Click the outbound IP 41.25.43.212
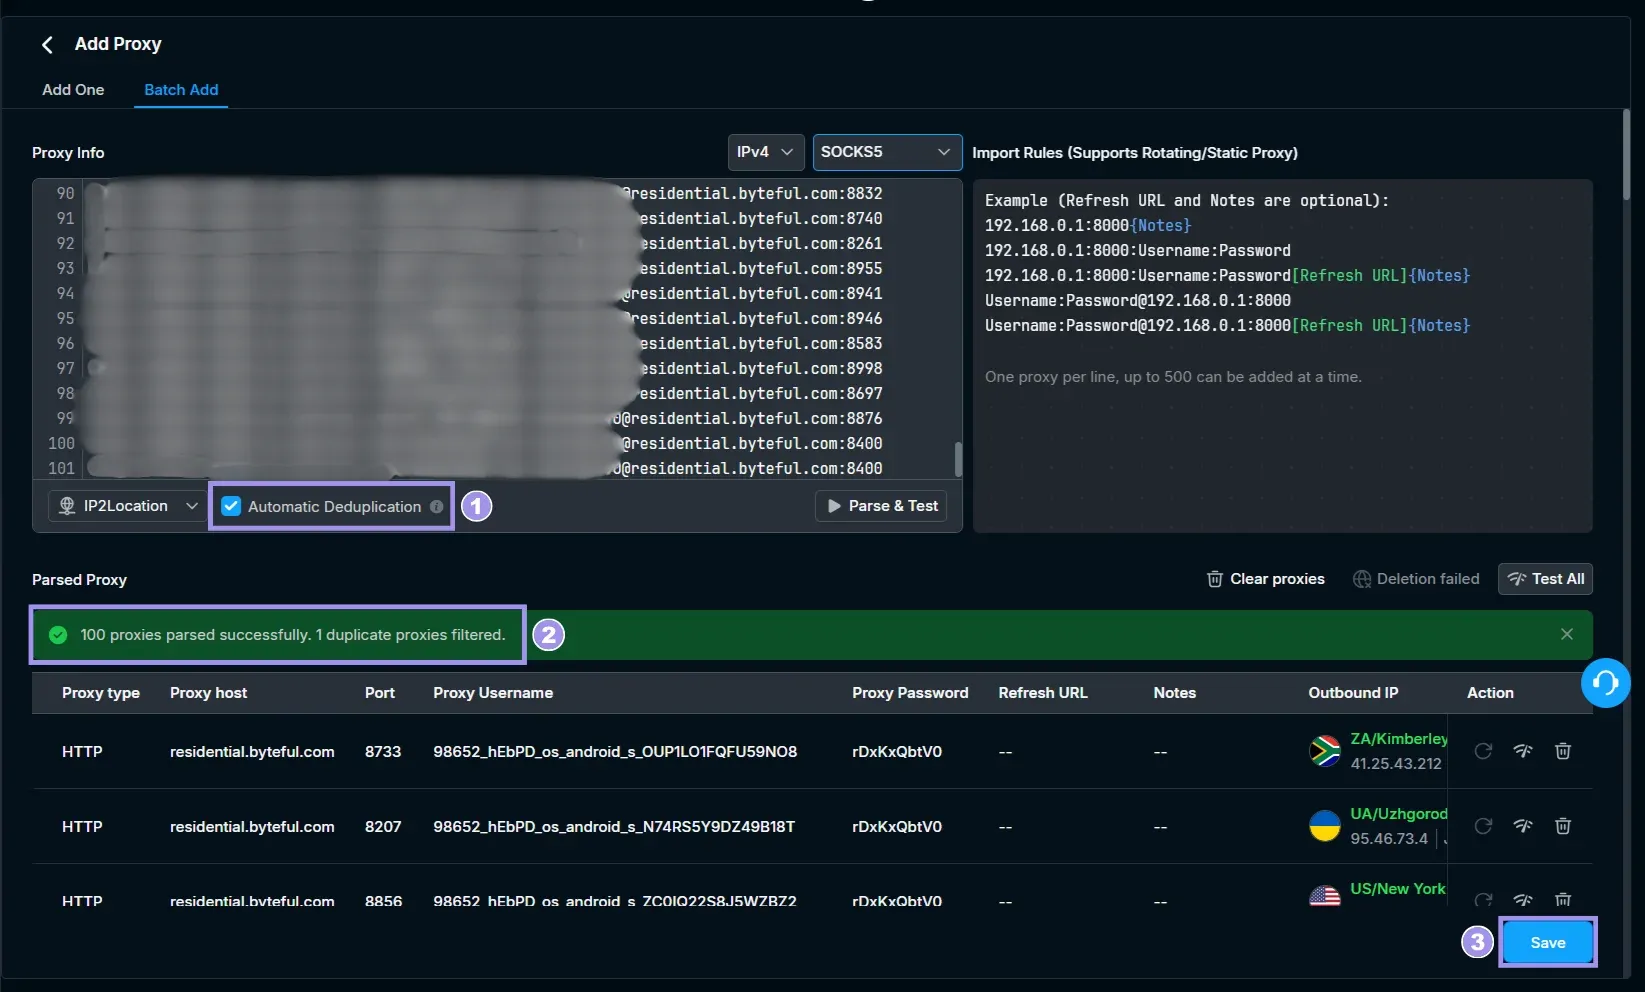1645x992 pixels. point(1396,764)
